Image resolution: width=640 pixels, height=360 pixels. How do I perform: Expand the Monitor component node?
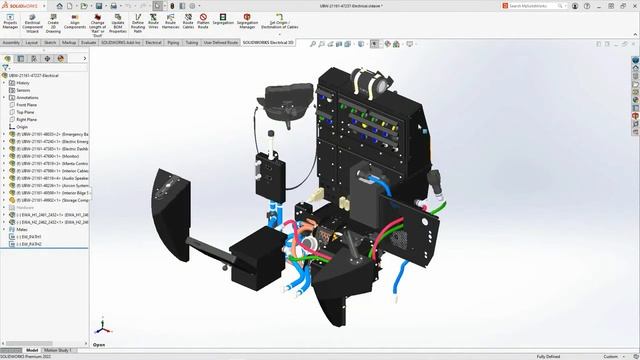coord(4,156)
